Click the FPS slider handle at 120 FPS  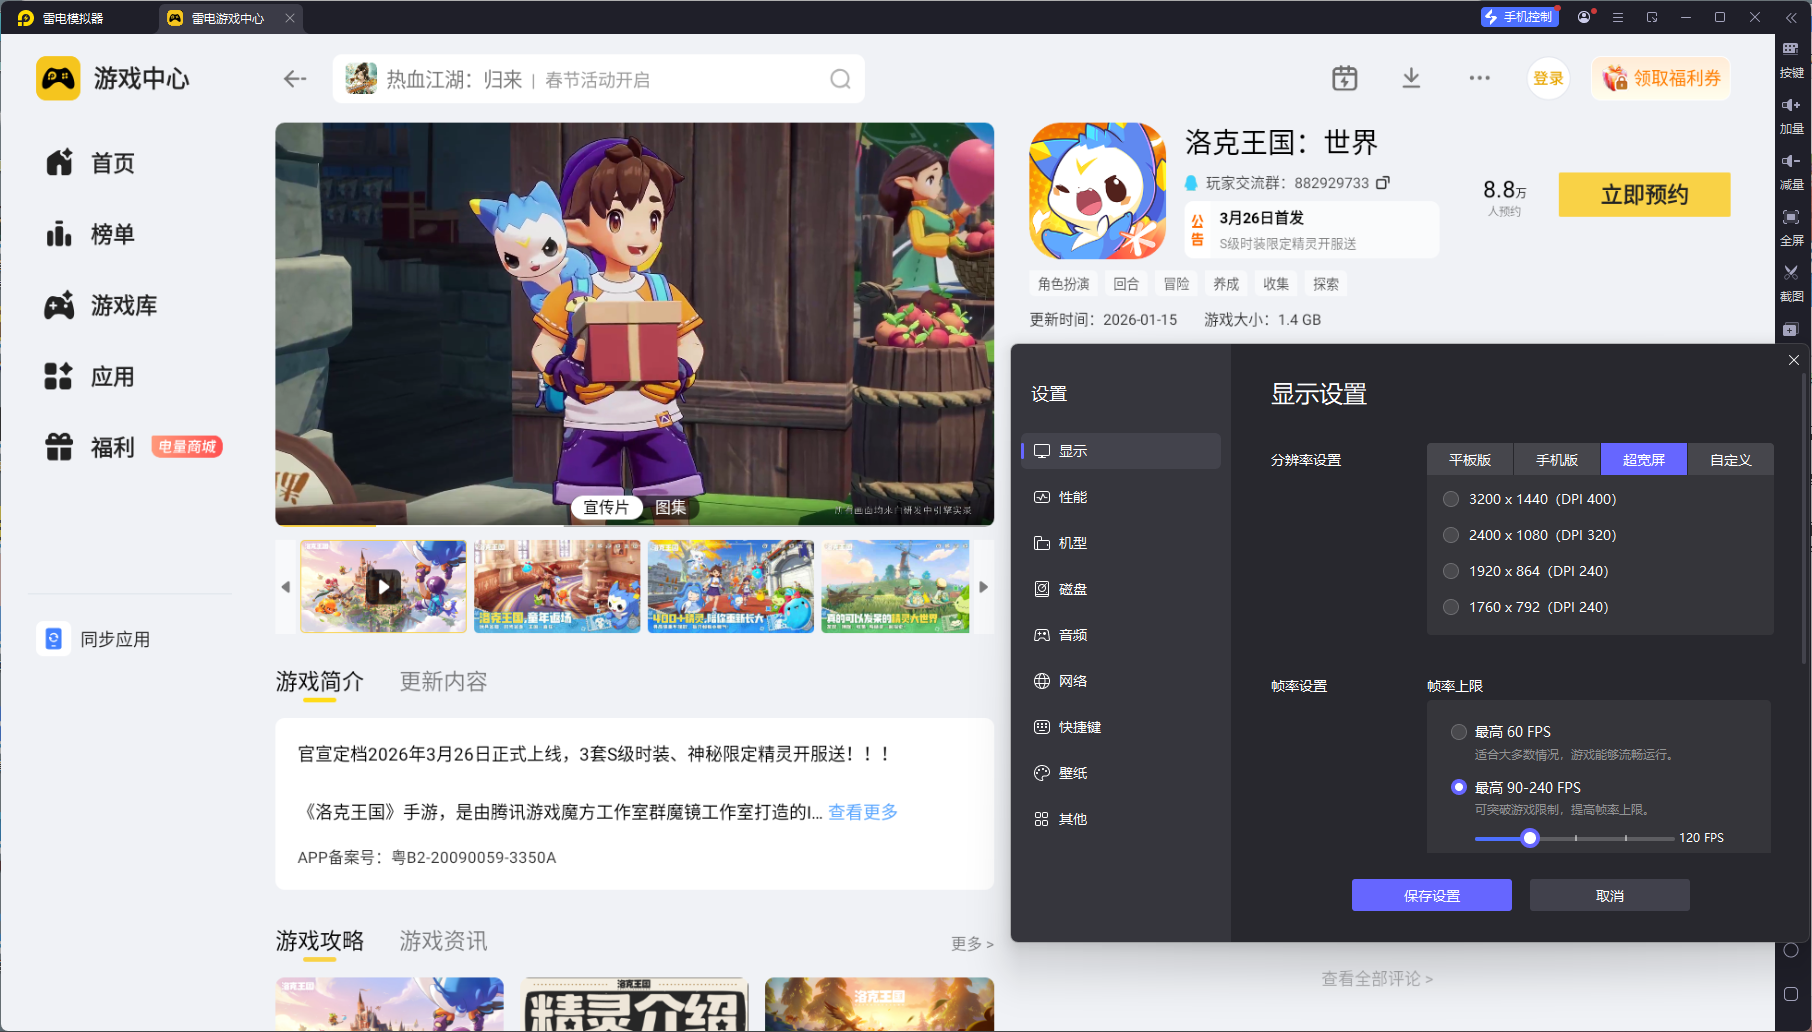(1530, 838)
